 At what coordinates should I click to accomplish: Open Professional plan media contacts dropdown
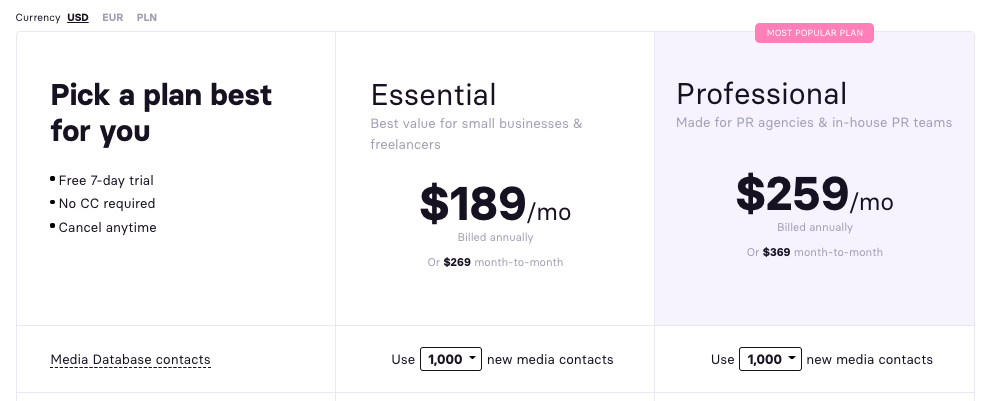click(770, 359)
